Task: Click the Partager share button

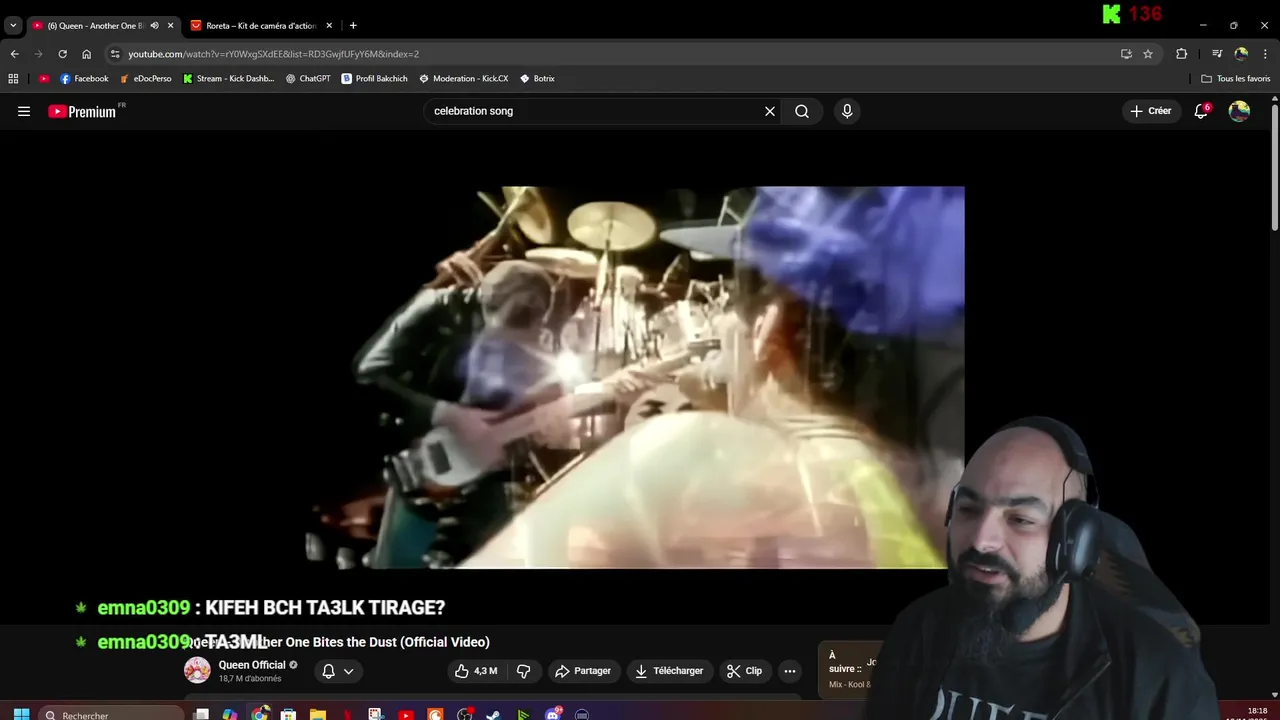Action: (583, 671)
